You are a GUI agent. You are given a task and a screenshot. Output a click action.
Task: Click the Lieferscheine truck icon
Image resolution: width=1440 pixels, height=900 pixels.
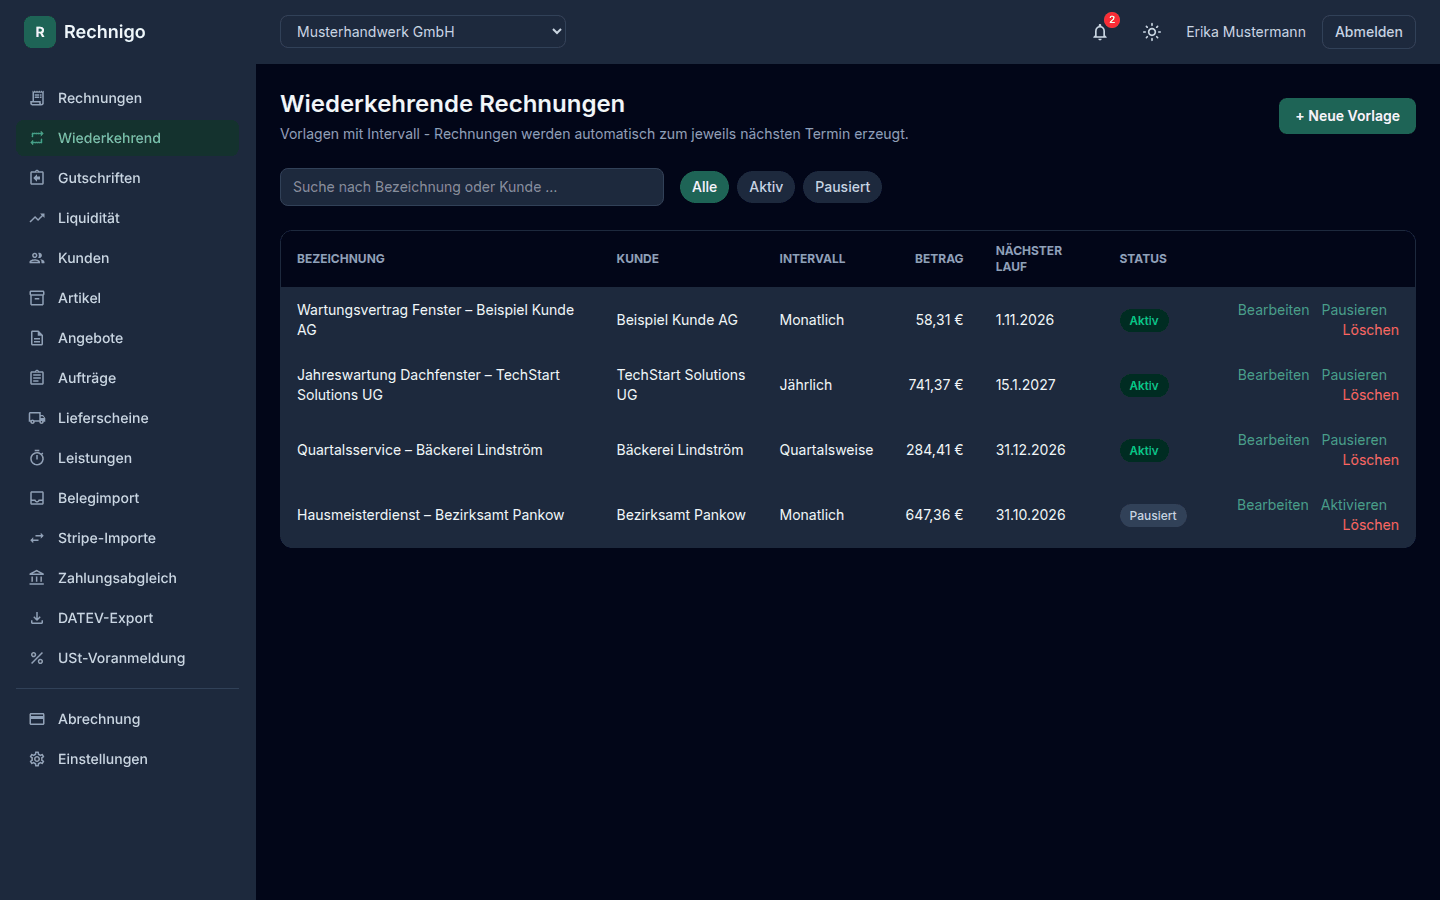pyautogui.click(x=37, y=418)
